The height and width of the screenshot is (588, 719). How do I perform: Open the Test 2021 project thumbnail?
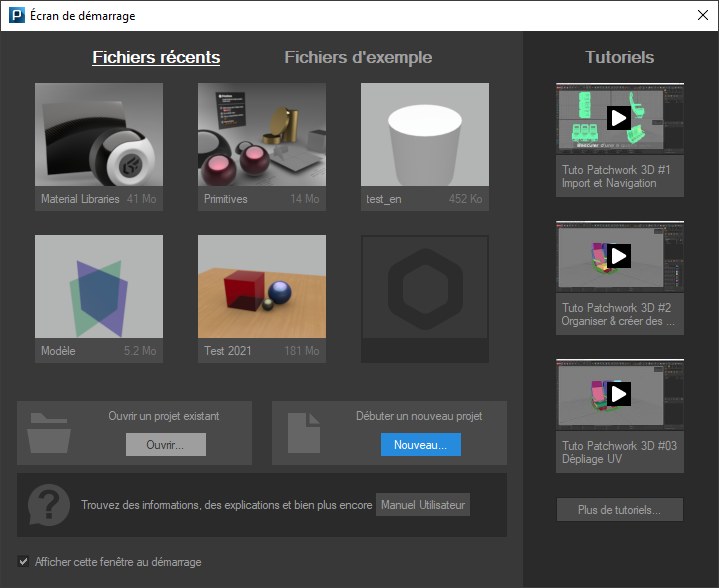click(x=262, y=290)
